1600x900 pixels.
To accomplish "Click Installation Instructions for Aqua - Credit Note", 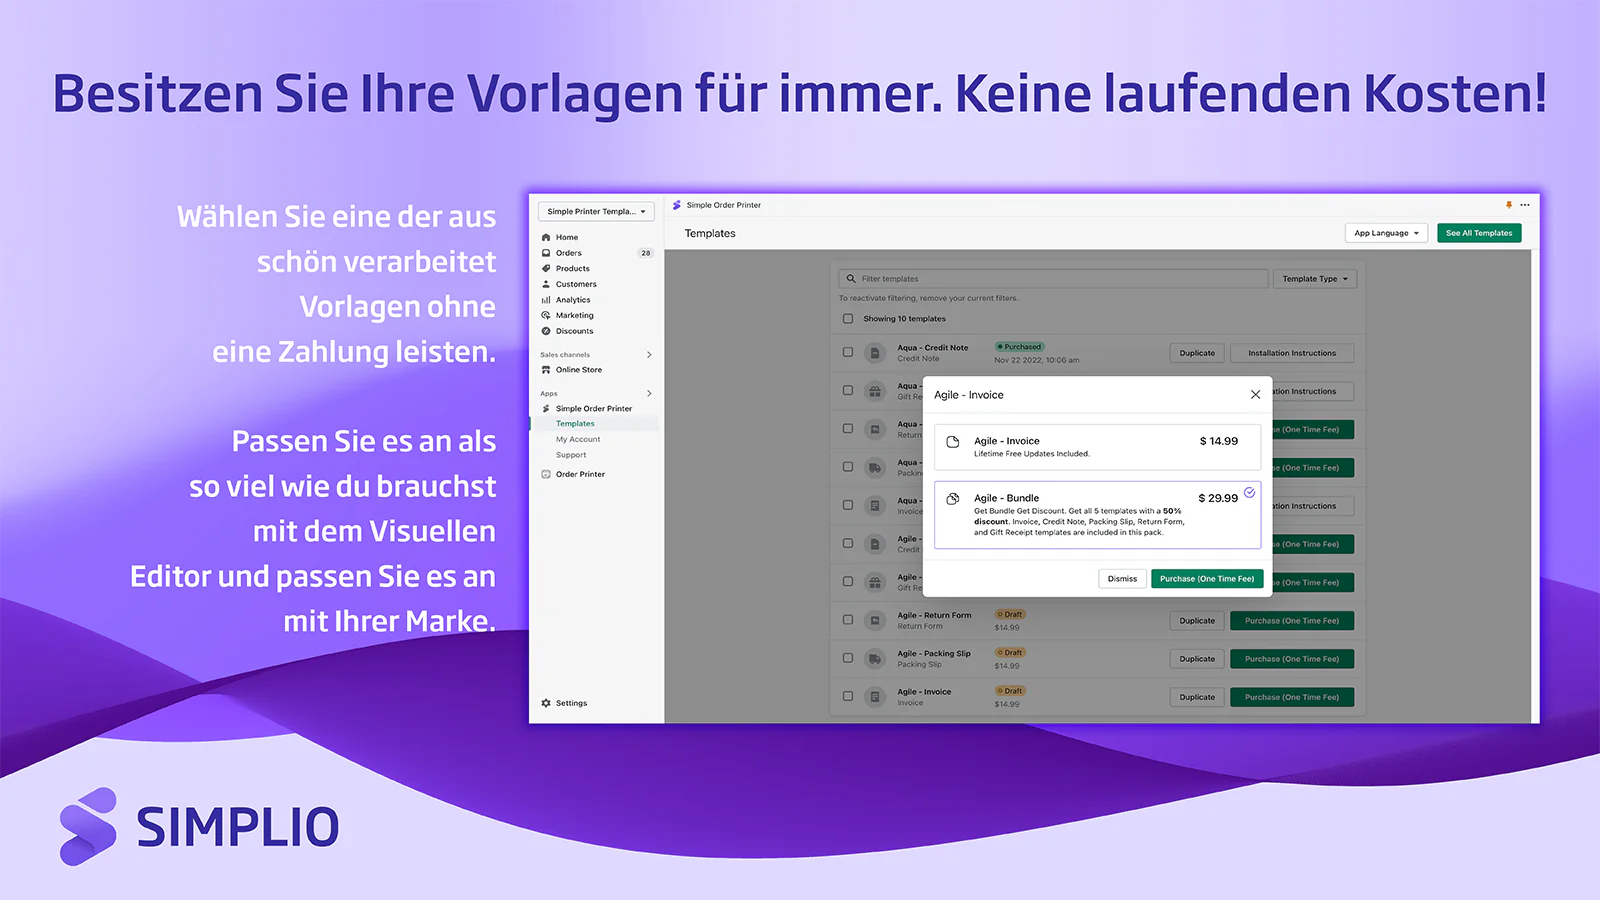I will click(1292, 353).
